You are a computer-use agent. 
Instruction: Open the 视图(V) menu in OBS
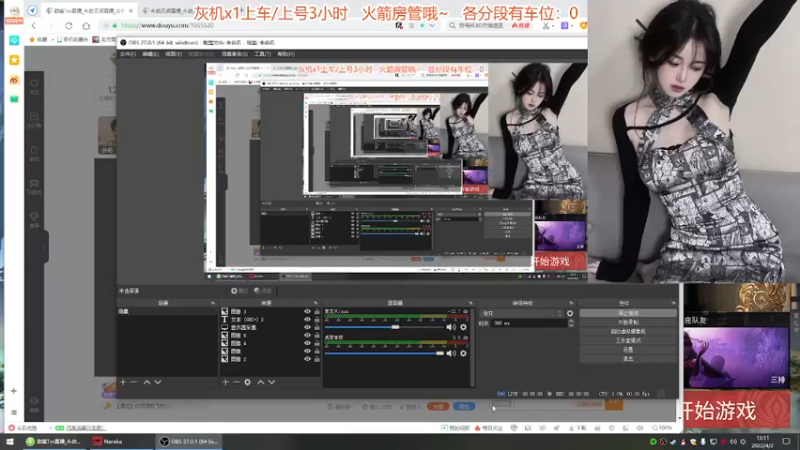pyautogui.click(x=173, y=54)
